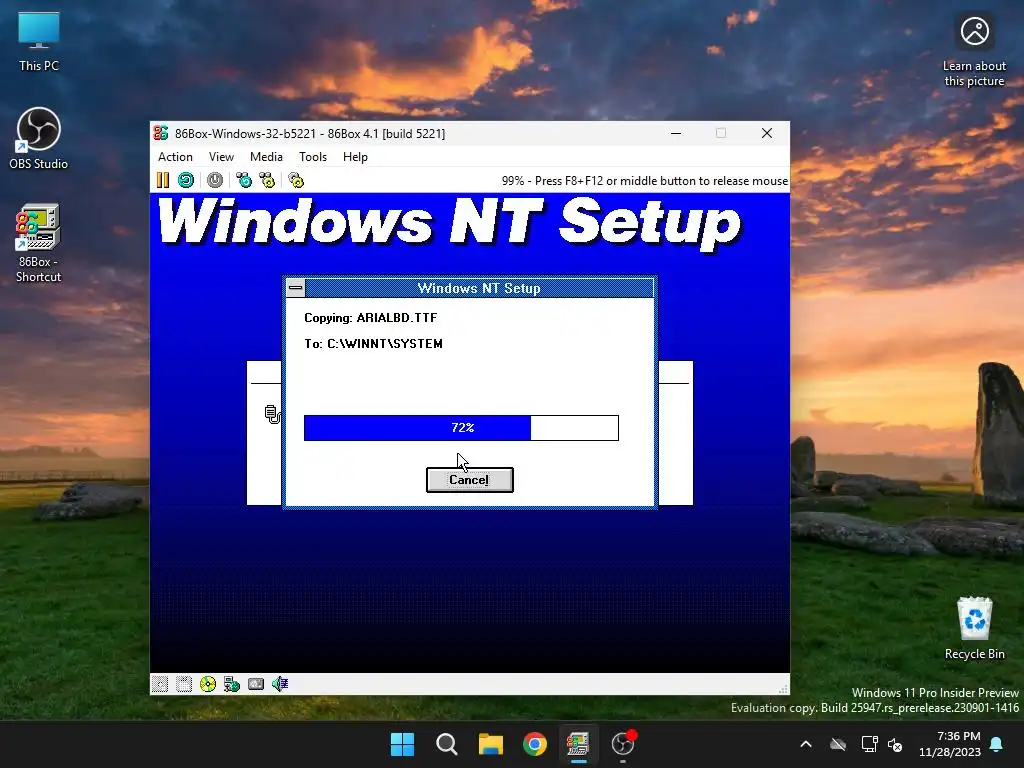Screen dimensions: 1024x768
Task: Click the hard disk status bar icon
Action: tap(256, 684)
